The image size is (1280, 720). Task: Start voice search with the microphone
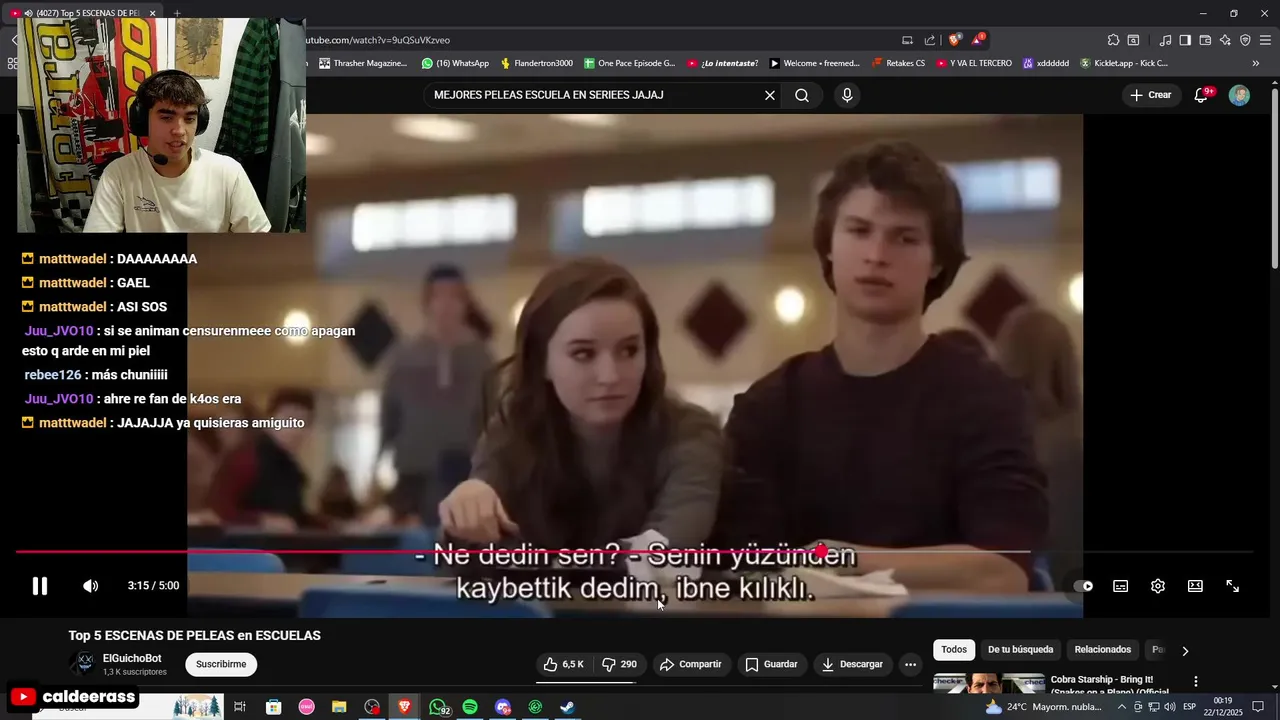click(847, 95)
